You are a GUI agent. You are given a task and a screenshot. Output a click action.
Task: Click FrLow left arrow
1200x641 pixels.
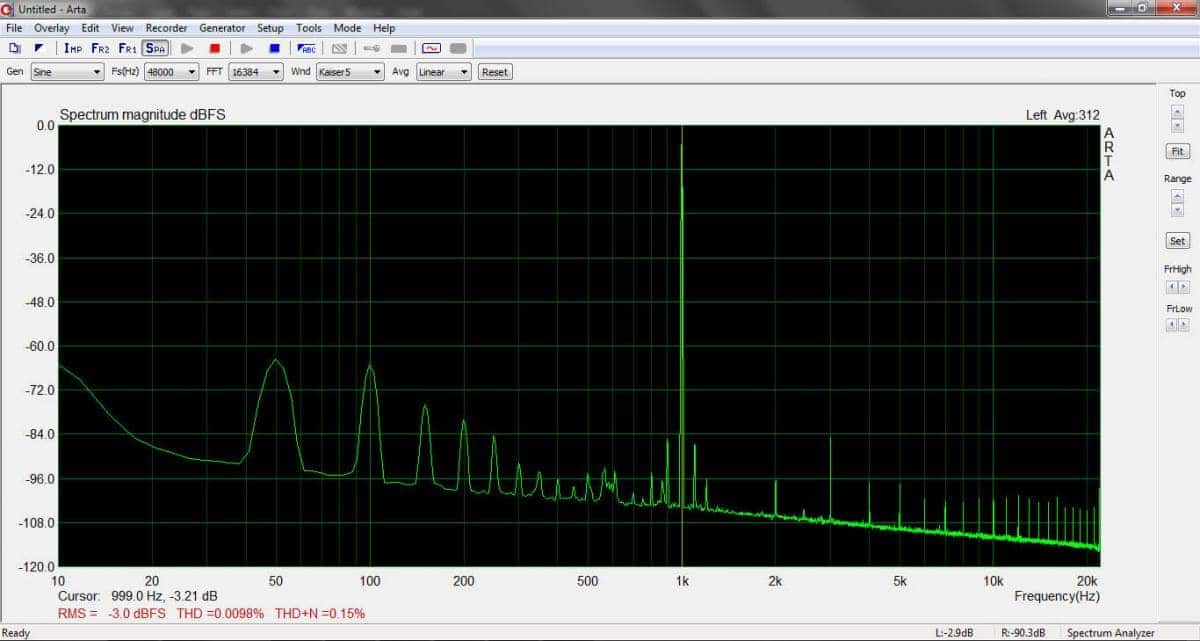click(1171, 326)
